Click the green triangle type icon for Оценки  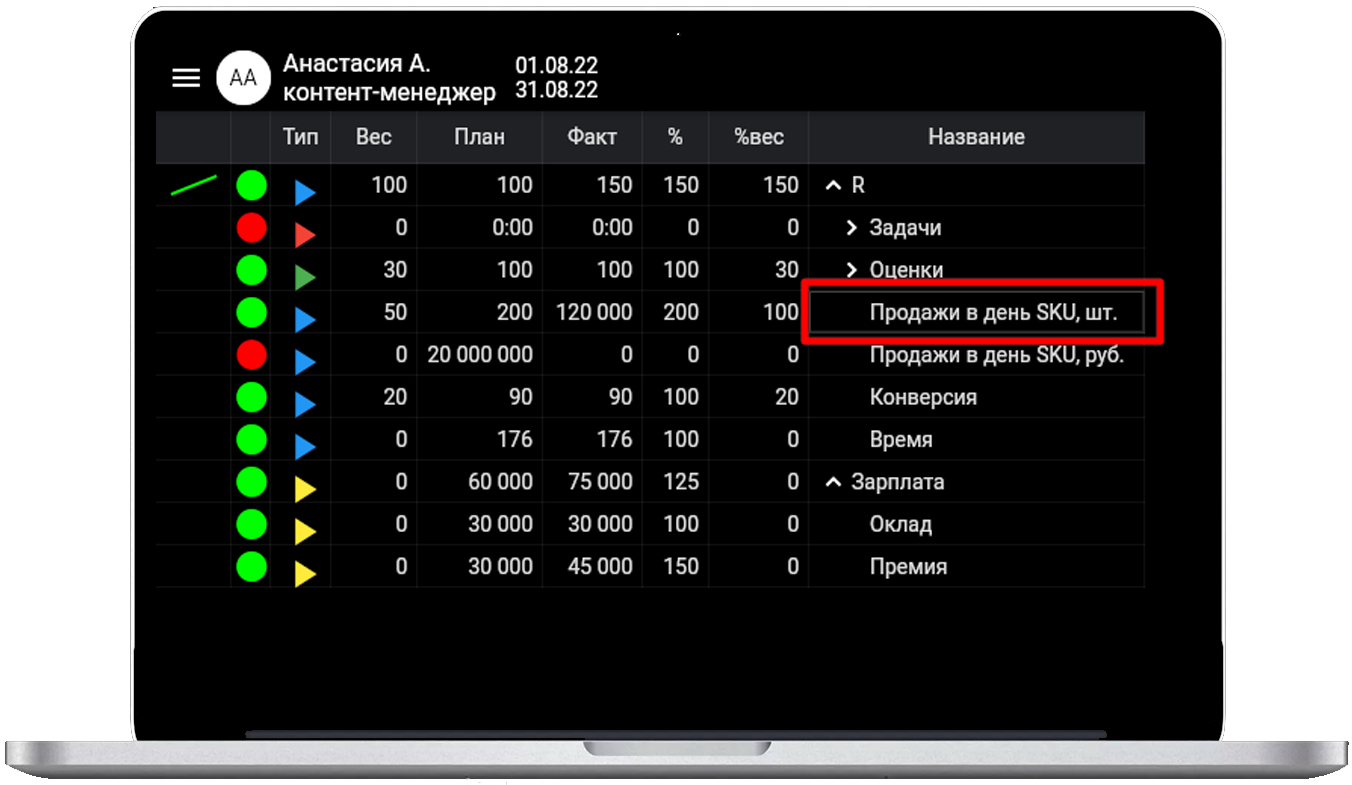(x=305, y=277)
